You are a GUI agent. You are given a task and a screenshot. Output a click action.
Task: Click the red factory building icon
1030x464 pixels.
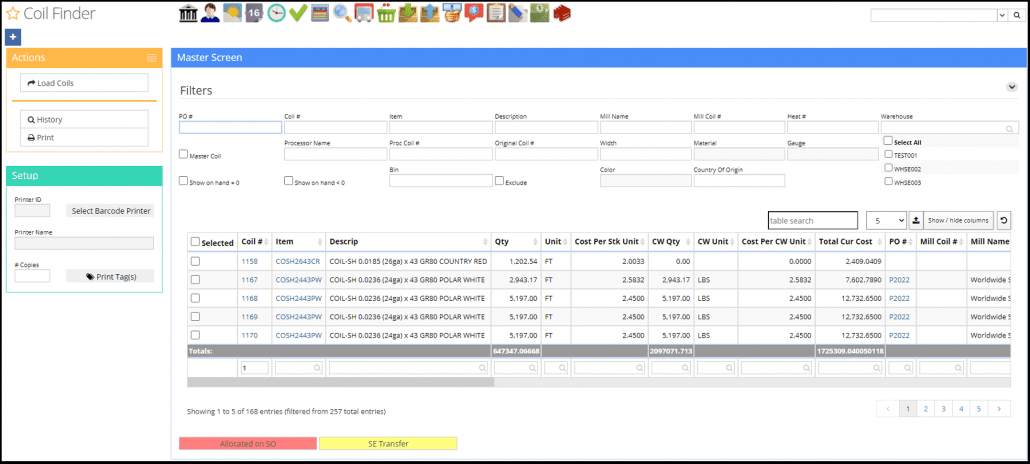click(x=562, y=14)
